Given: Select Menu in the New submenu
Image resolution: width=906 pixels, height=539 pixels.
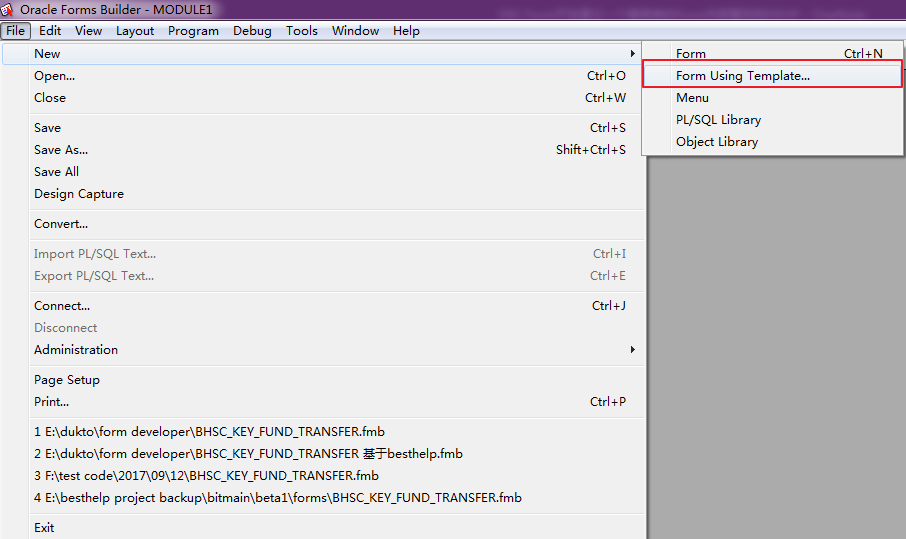Looking at the screenshot, I should coord(773,98).
